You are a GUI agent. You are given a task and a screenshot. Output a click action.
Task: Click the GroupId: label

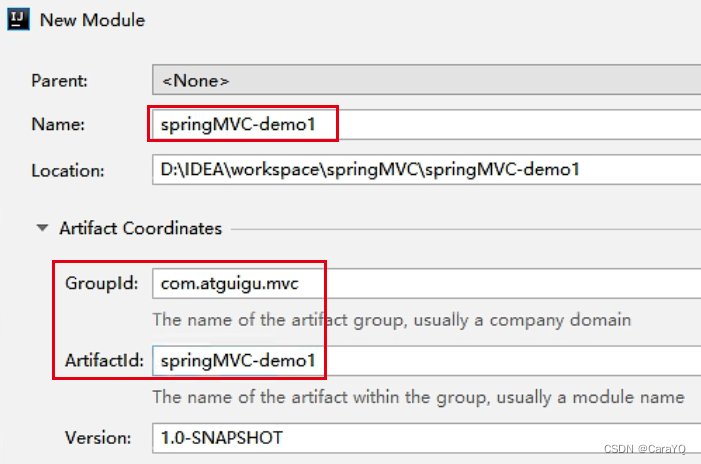101,283
